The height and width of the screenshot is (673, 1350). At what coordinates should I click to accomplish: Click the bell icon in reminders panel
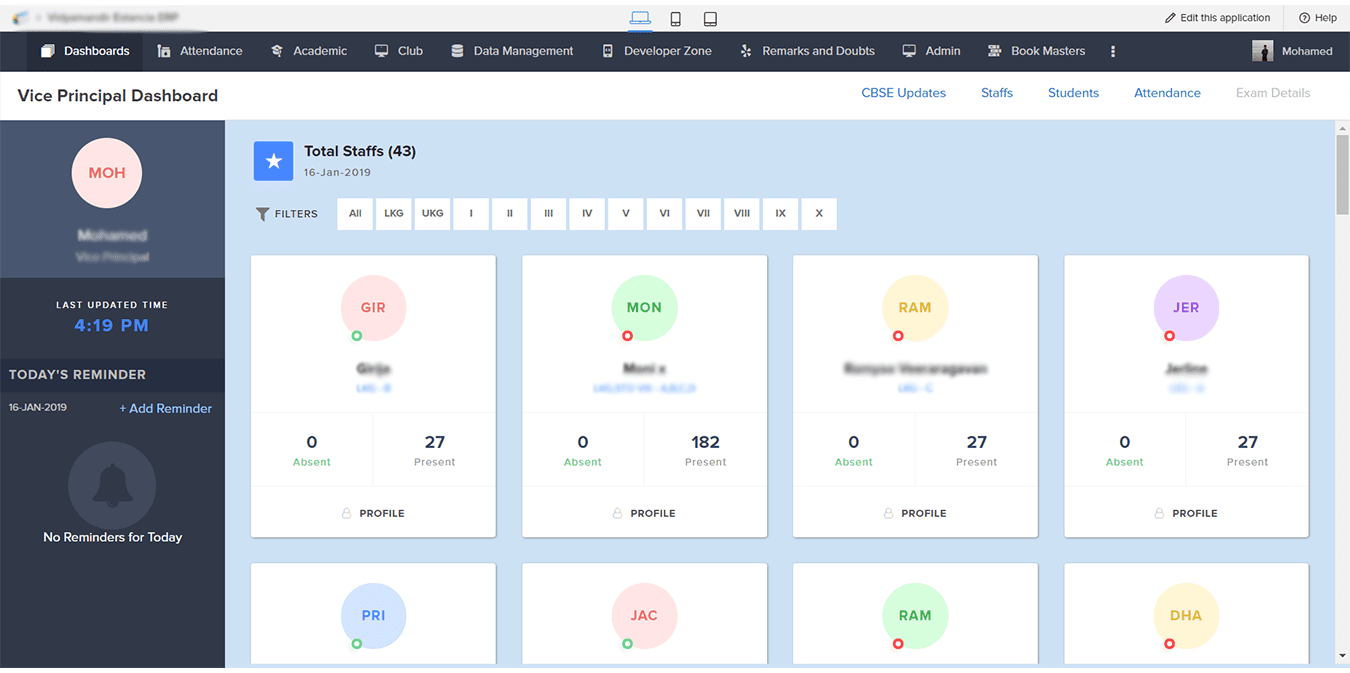coord(112,486)
